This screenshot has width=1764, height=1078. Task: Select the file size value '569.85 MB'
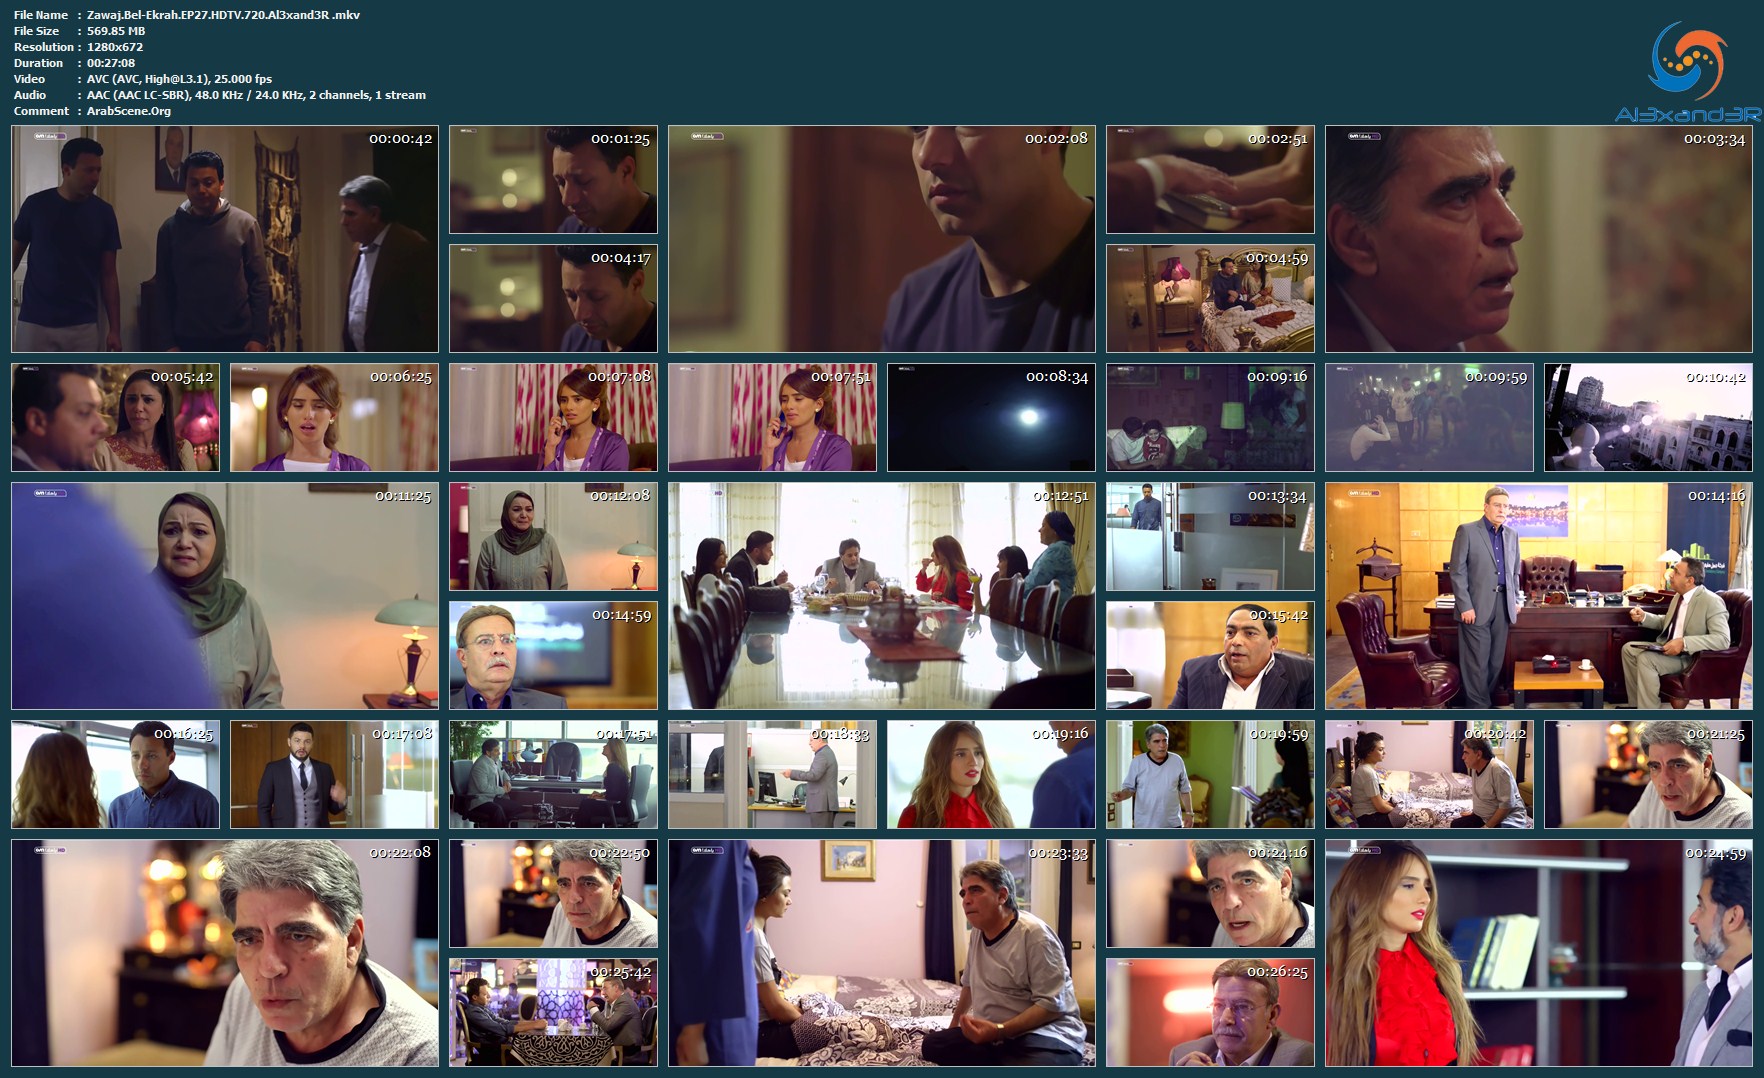(116, 31)
